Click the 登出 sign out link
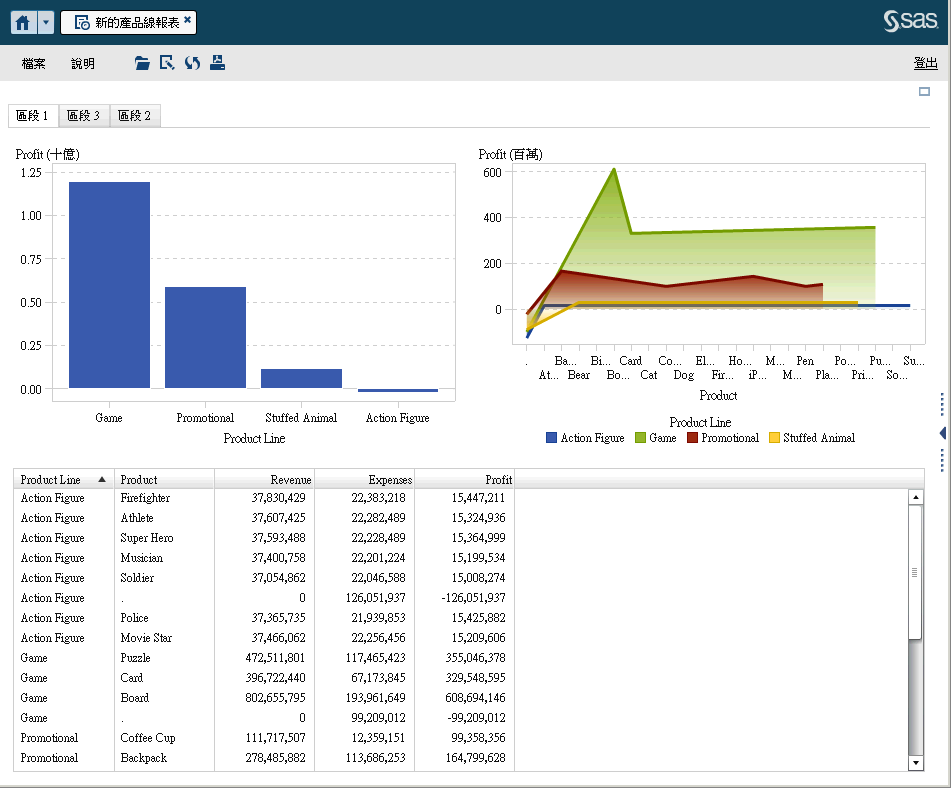Image resolution: width=951 pixels, height=788 pixels. click(925, 64)
